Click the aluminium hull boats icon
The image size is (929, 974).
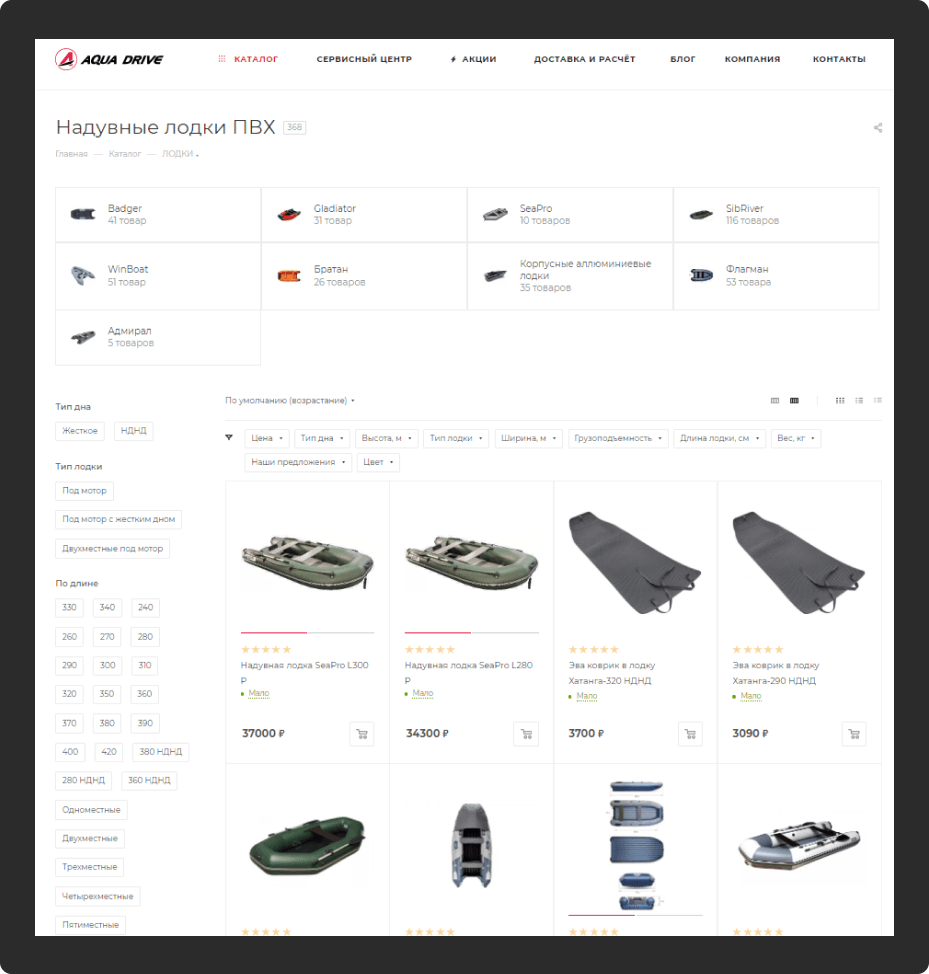point(495,275)
